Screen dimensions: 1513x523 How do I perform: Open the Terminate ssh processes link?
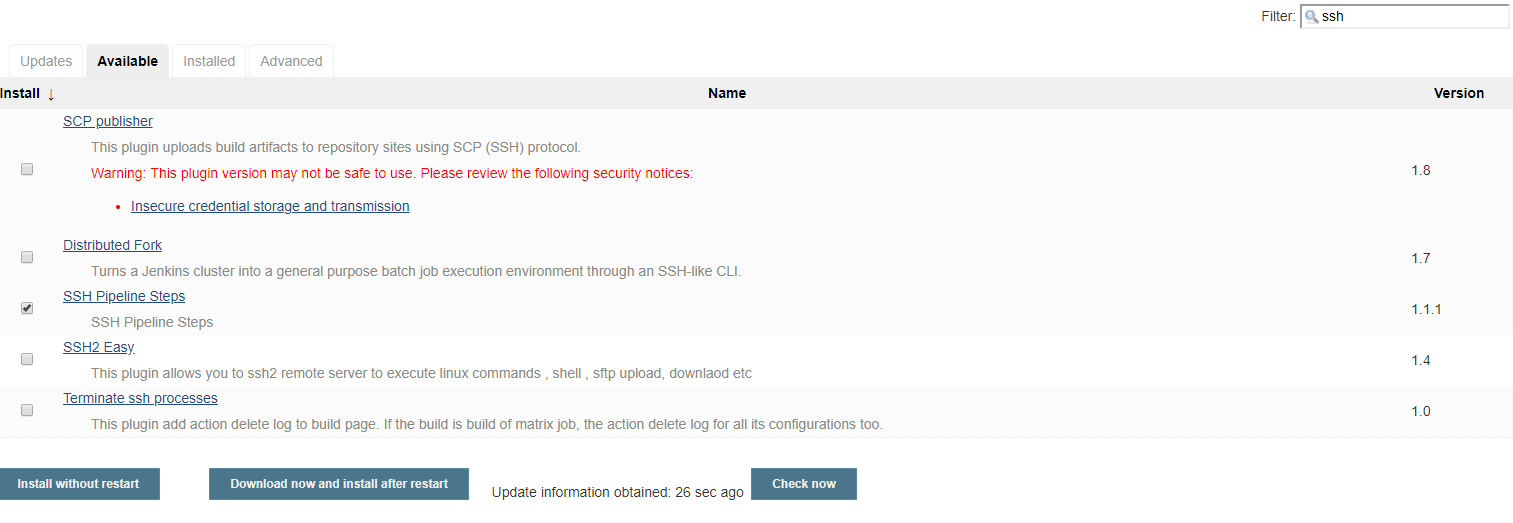(140, 398)
